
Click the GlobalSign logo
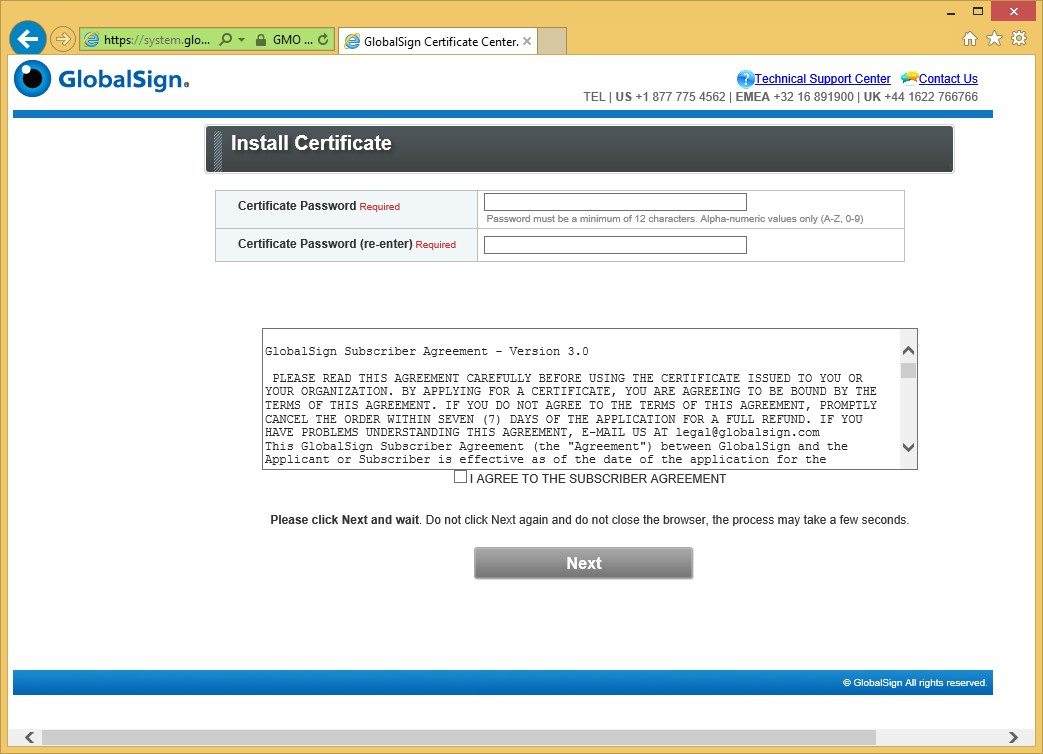(x=101, y=79)
